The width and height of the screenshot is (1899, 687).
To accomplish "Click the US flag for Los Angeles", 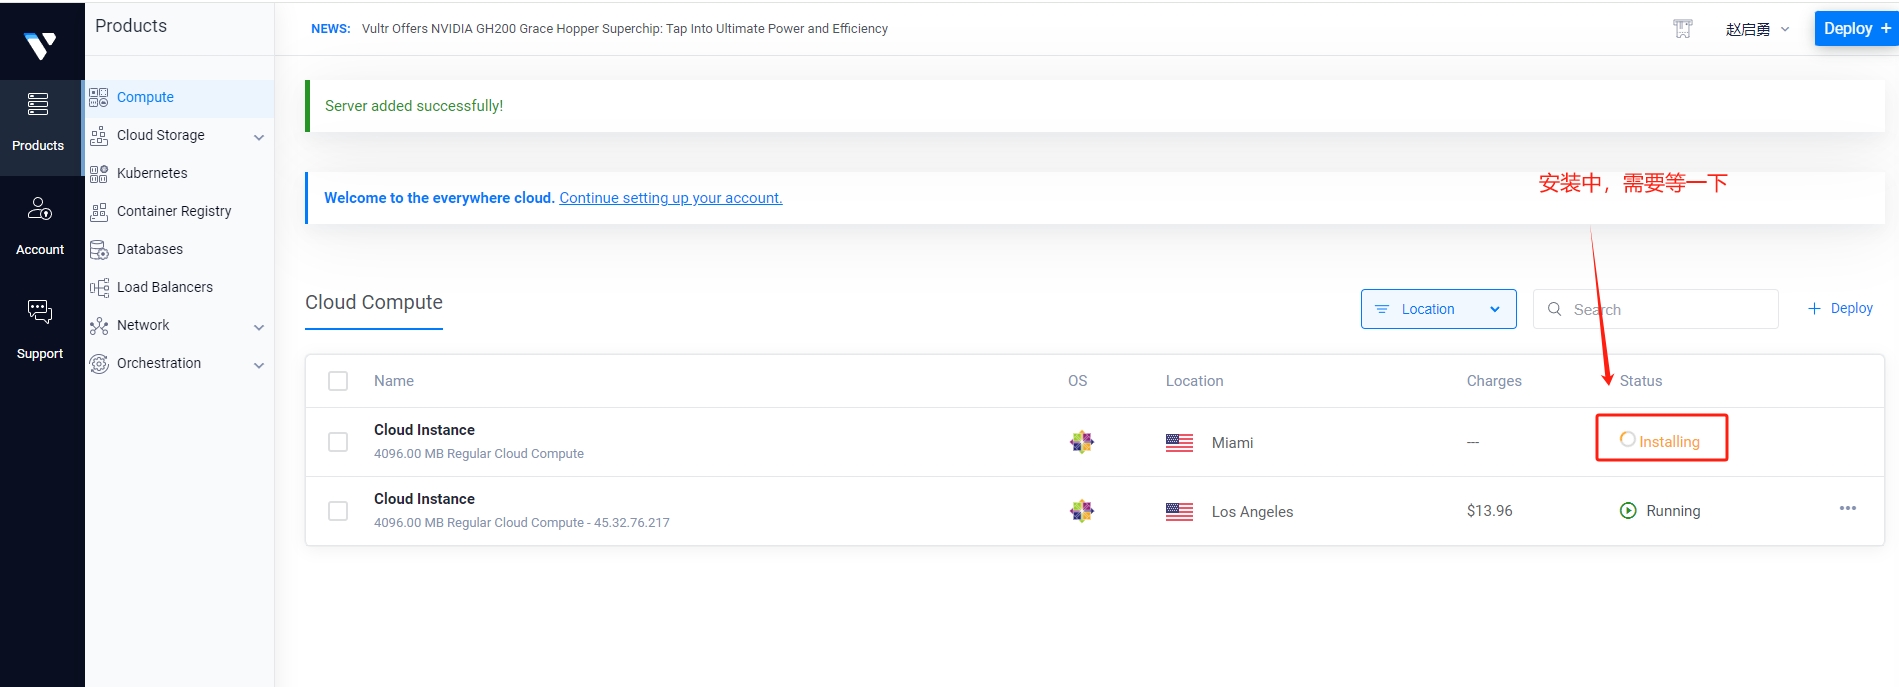I will pyautogui.click(x=1180, y=511).
